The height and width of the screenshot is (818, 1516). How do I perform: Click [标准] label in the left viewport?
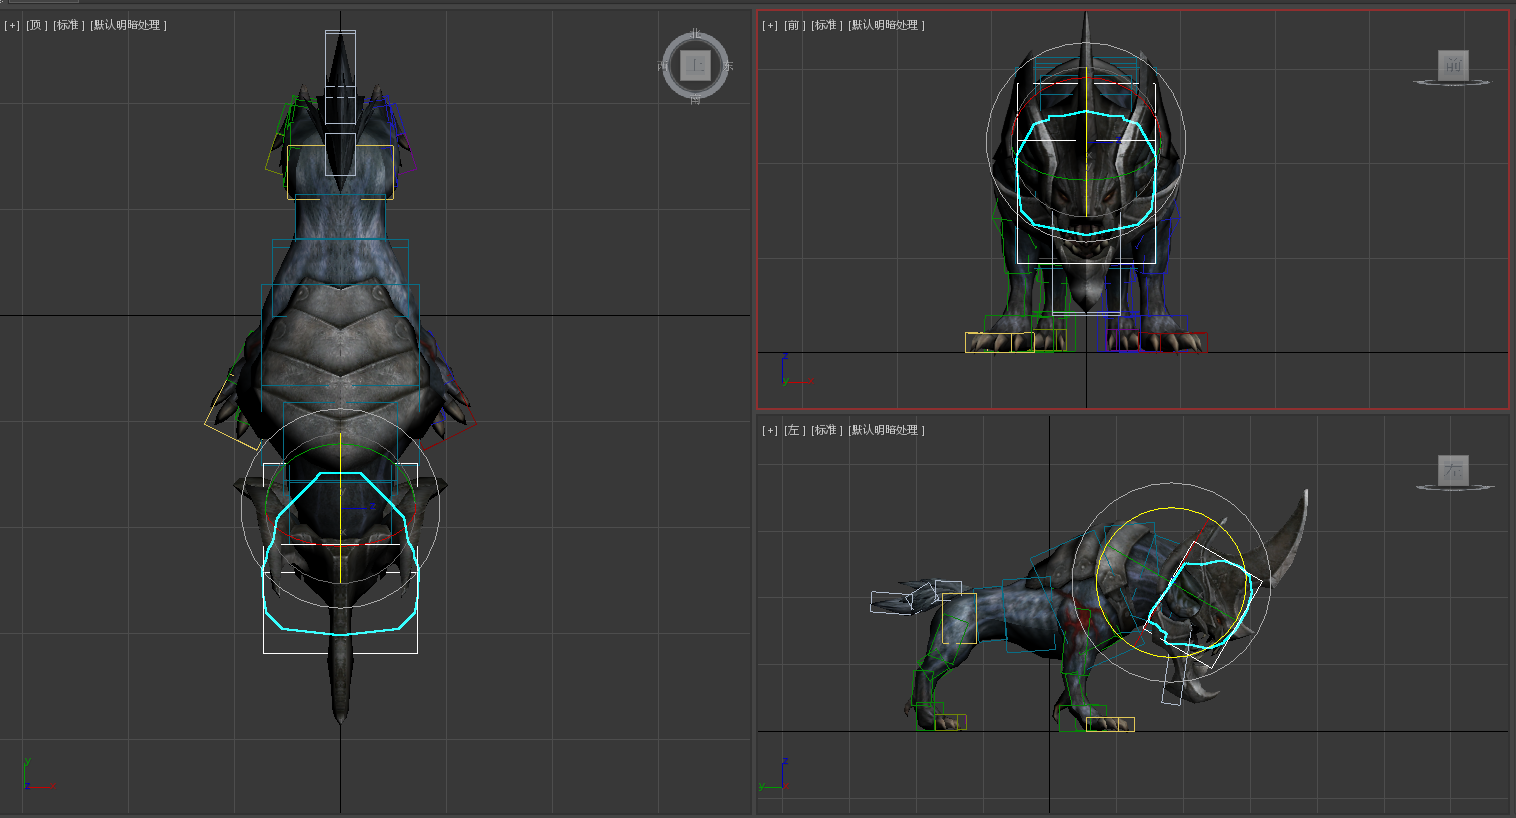[825, 430]
